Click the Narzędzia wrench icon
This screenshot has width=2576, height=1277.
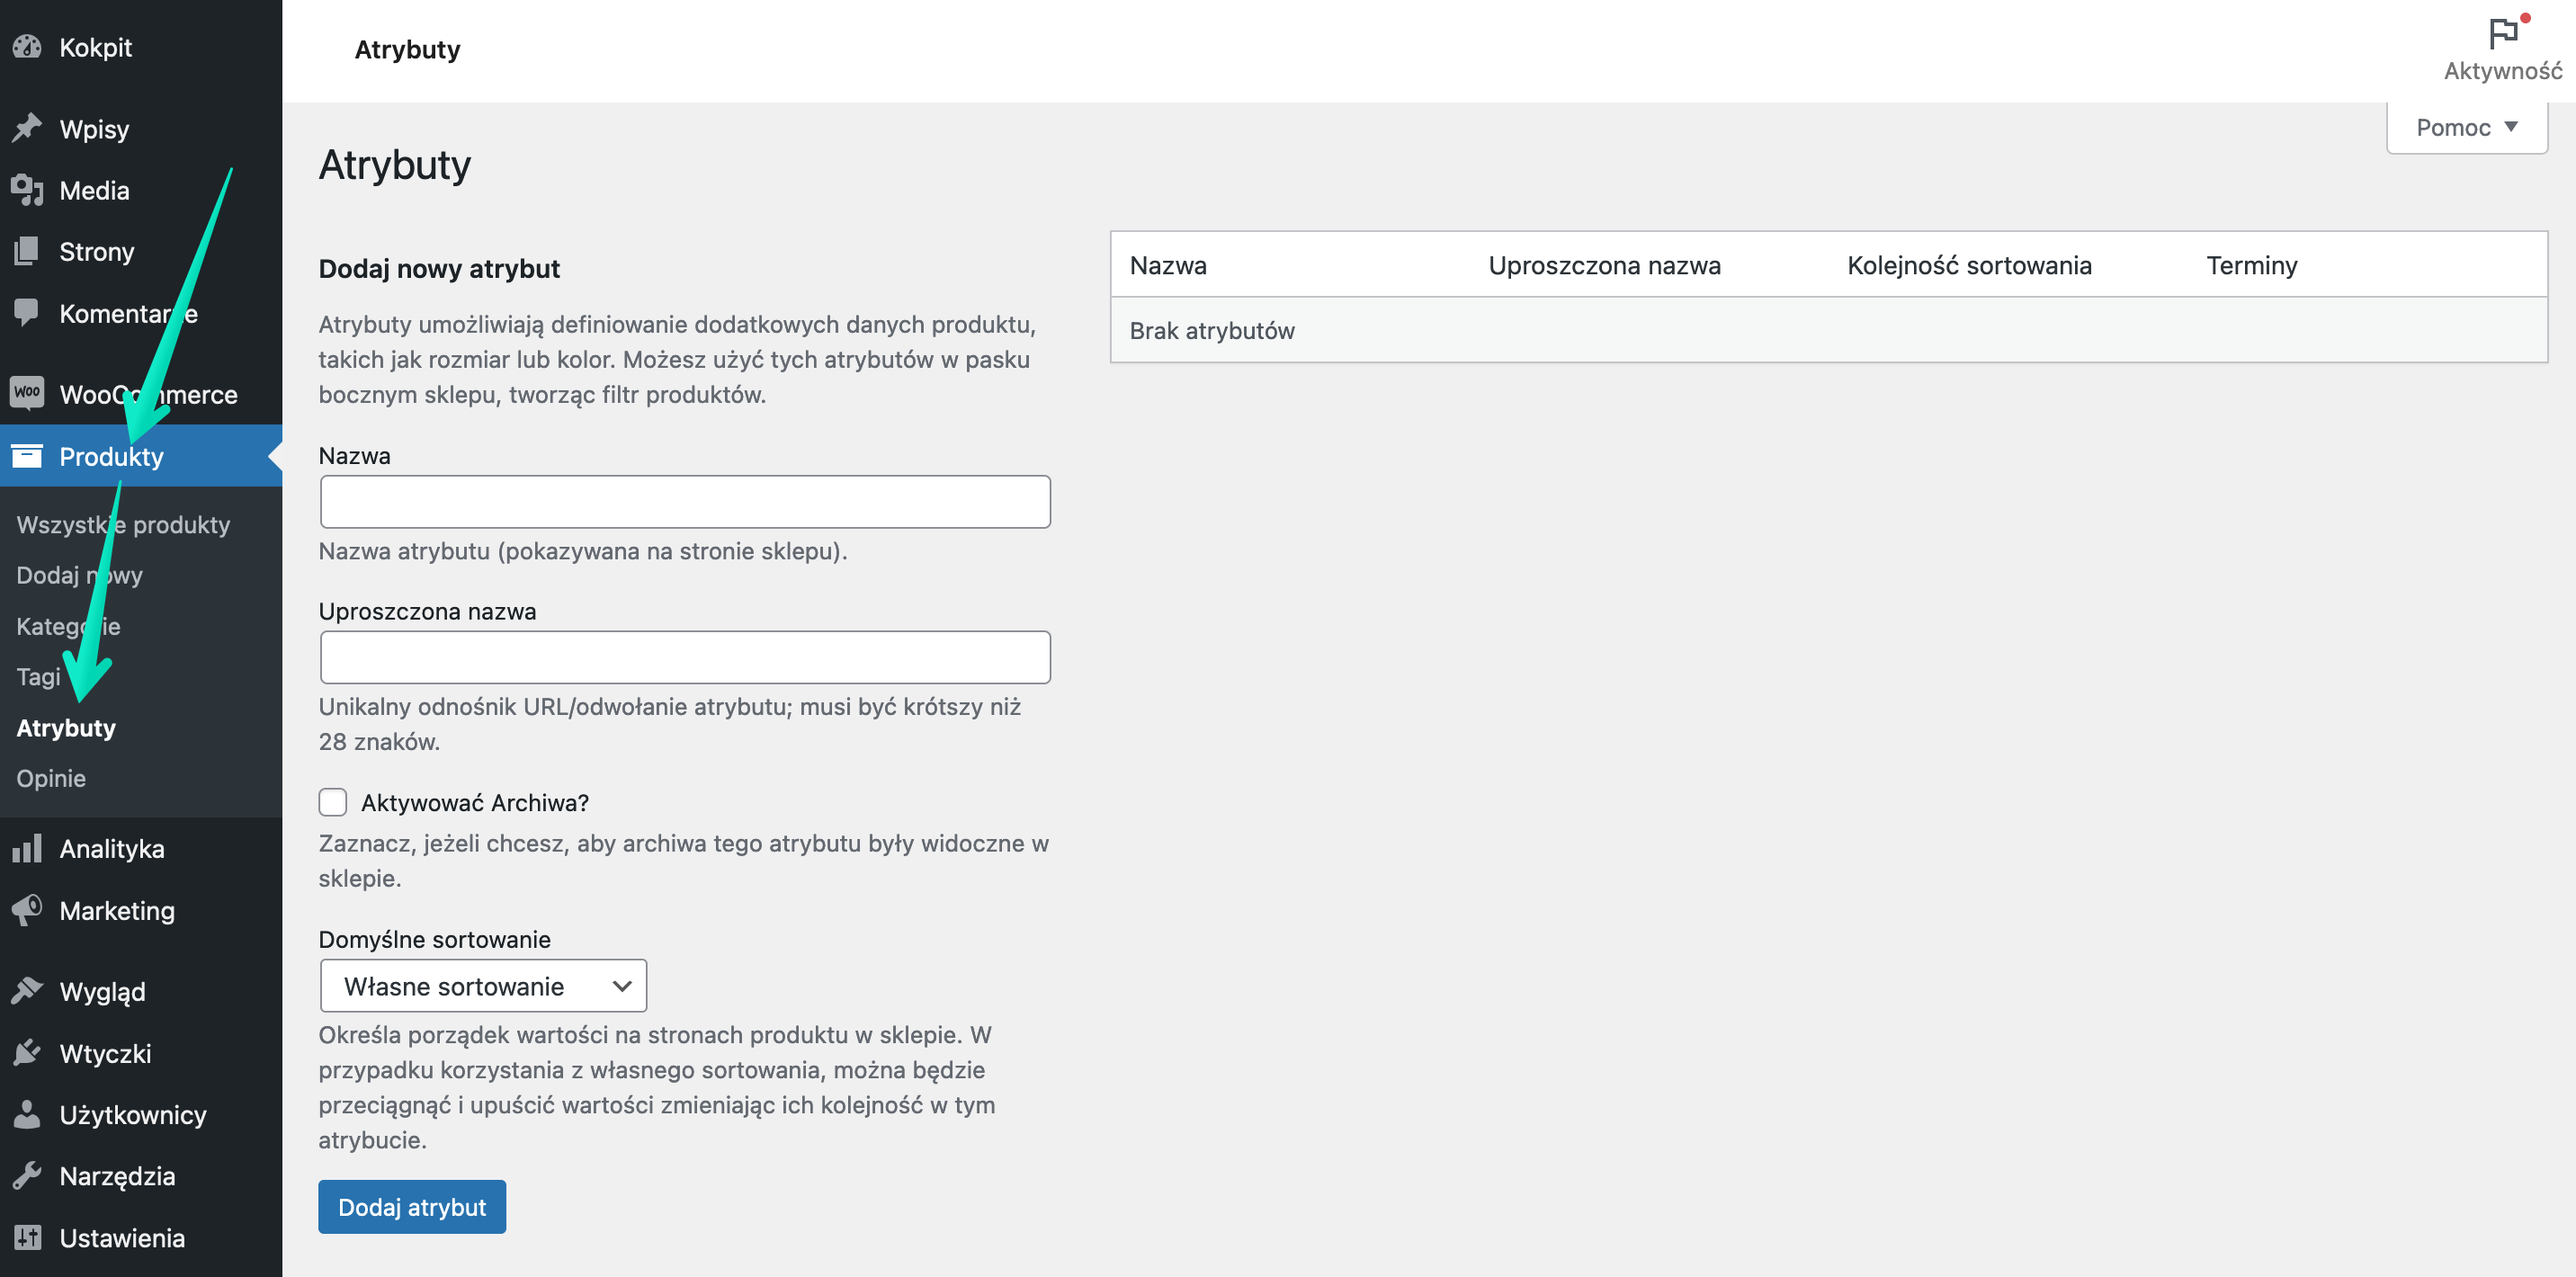(x=27, y=1176)
